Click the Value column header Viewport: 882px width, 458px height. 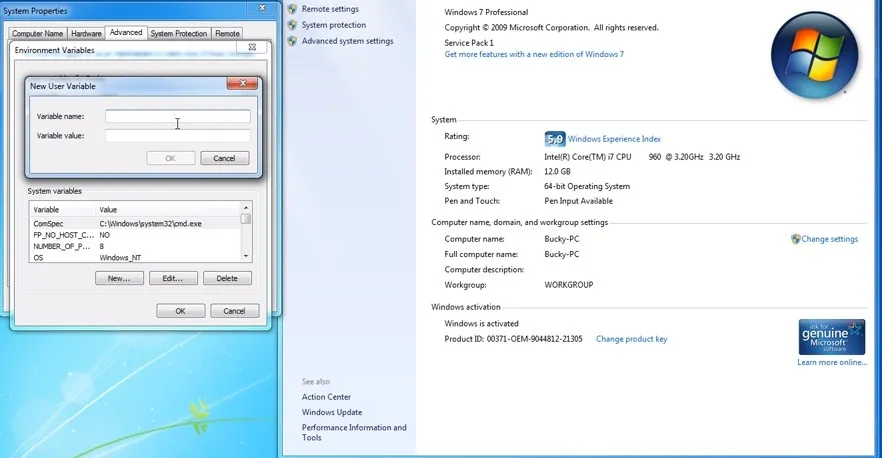point(168,210)
